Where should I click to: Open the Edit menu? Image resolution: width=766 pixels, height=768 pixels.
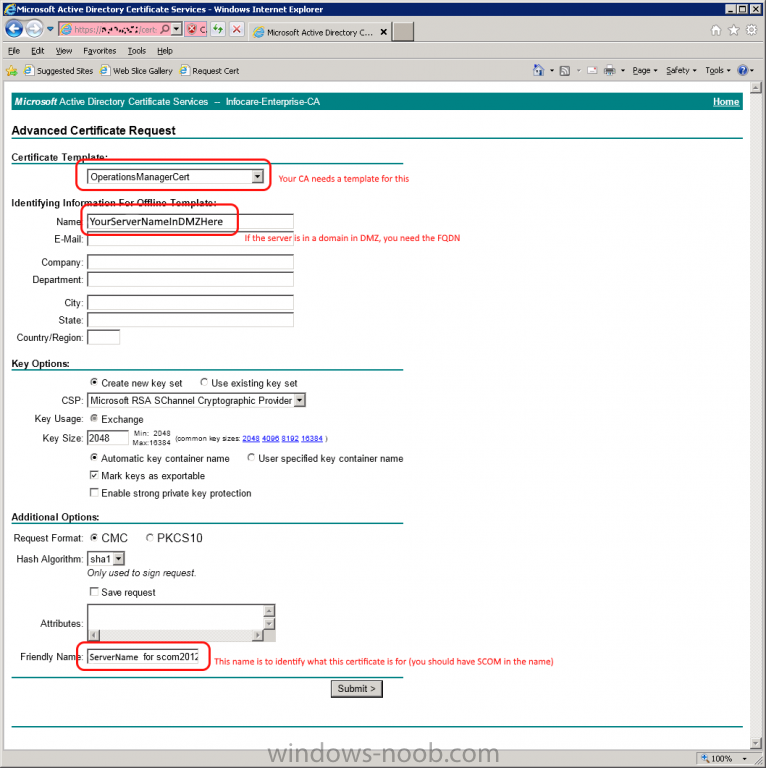tap(37, 50)
